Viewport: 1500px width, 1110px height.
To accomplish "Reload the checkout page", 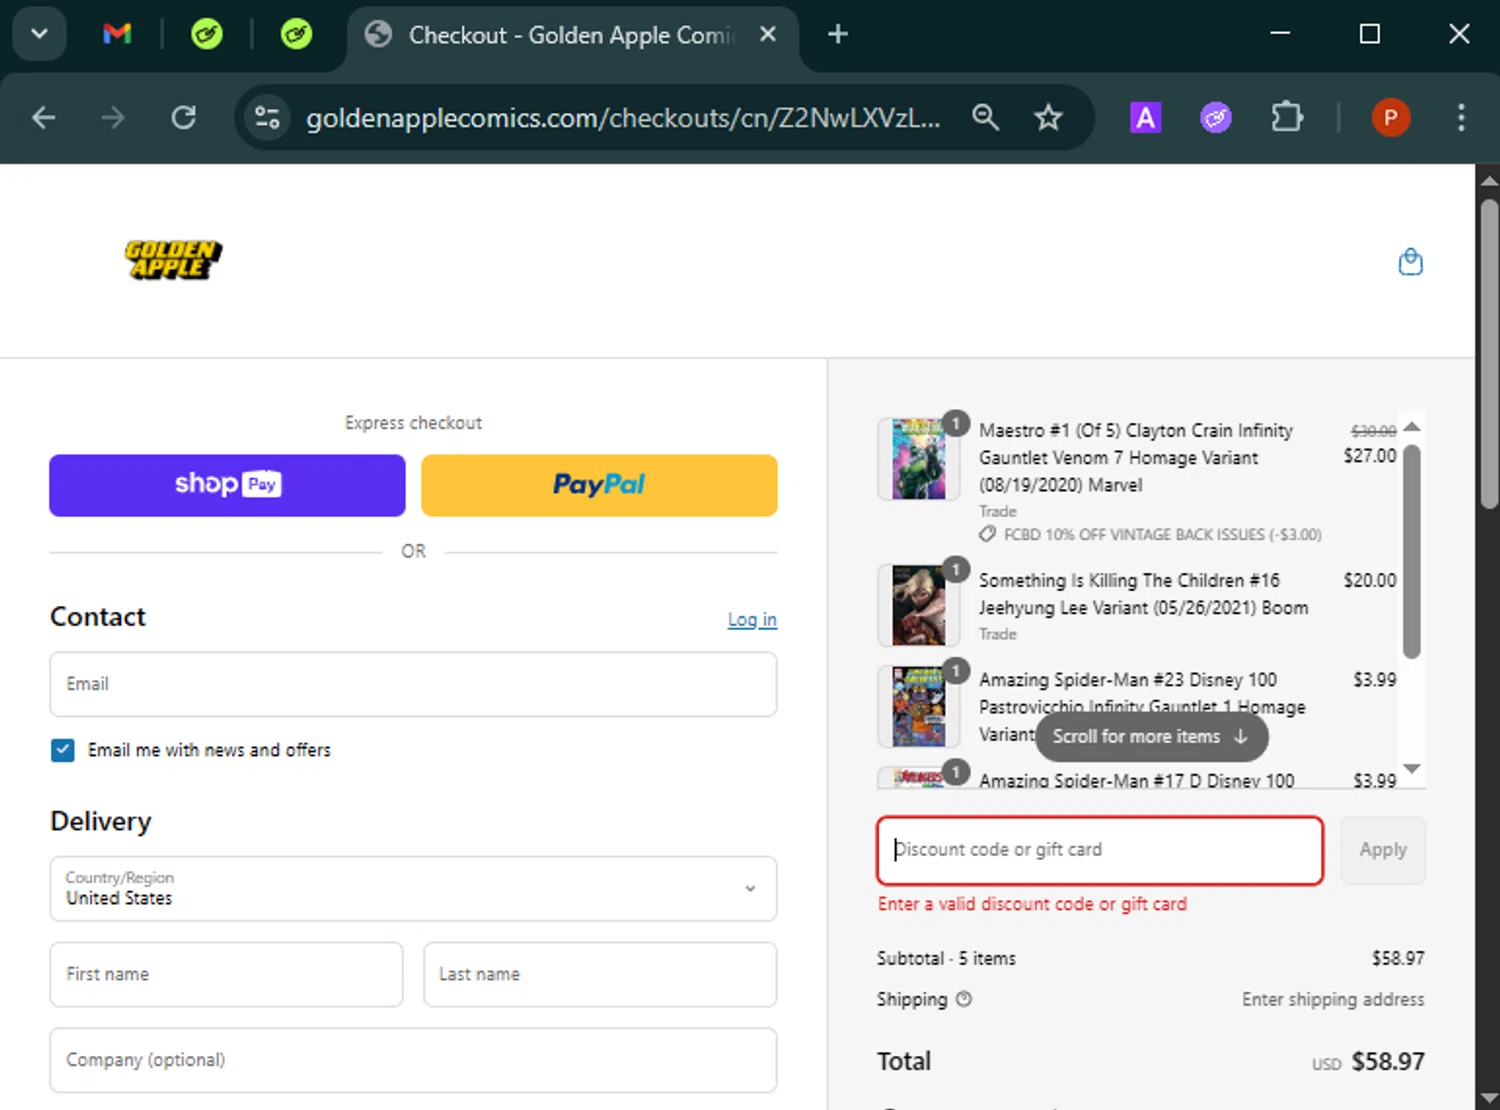I will pyautogui.click(x=184, y=118).
